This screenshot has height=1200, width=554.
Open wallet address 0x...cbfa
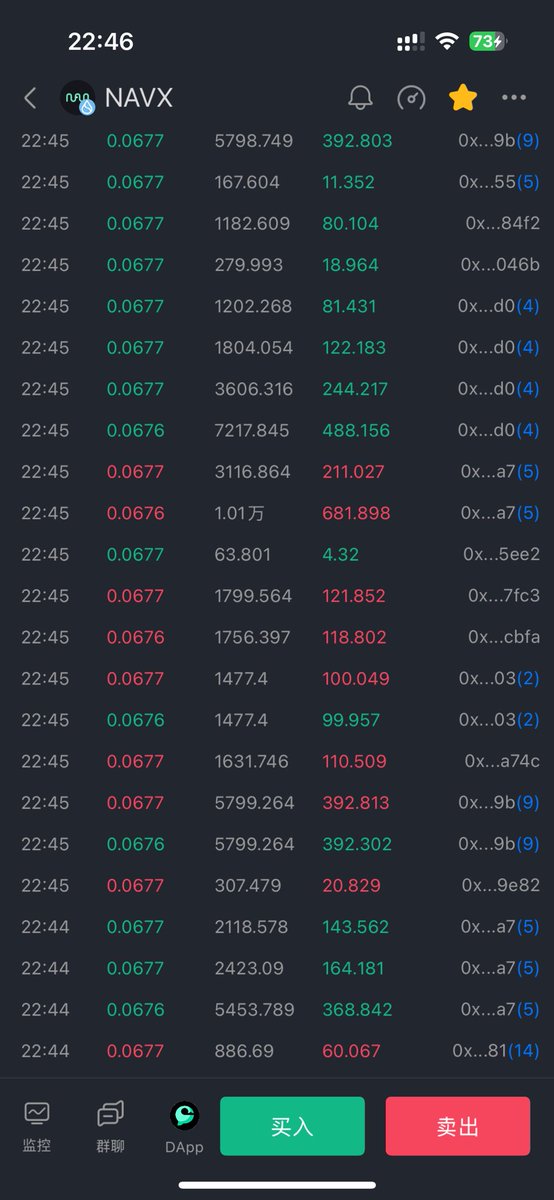(504, 637)
